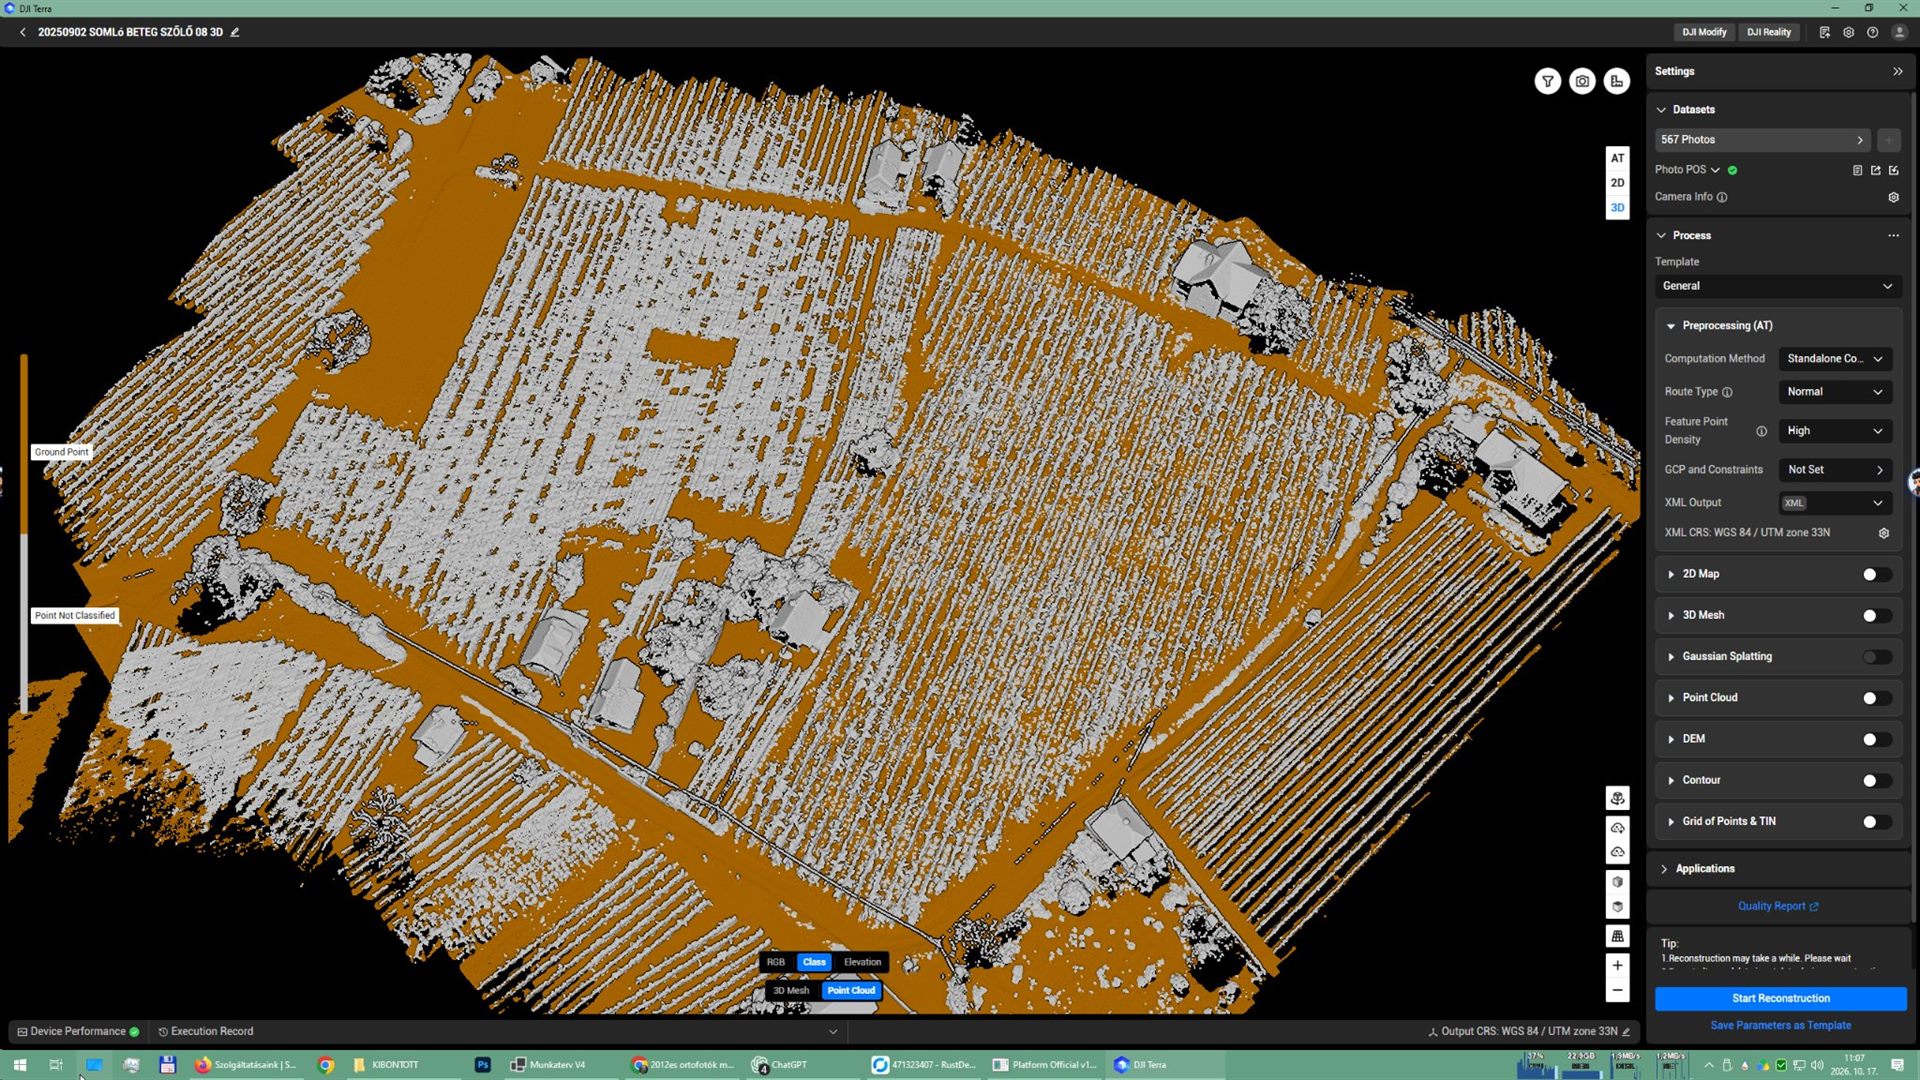Image resolution: width=1920 pixels, height=1080 pixels.
Task: Enable the 3D Mesh toggle
Action: (x=1877, y=615)
